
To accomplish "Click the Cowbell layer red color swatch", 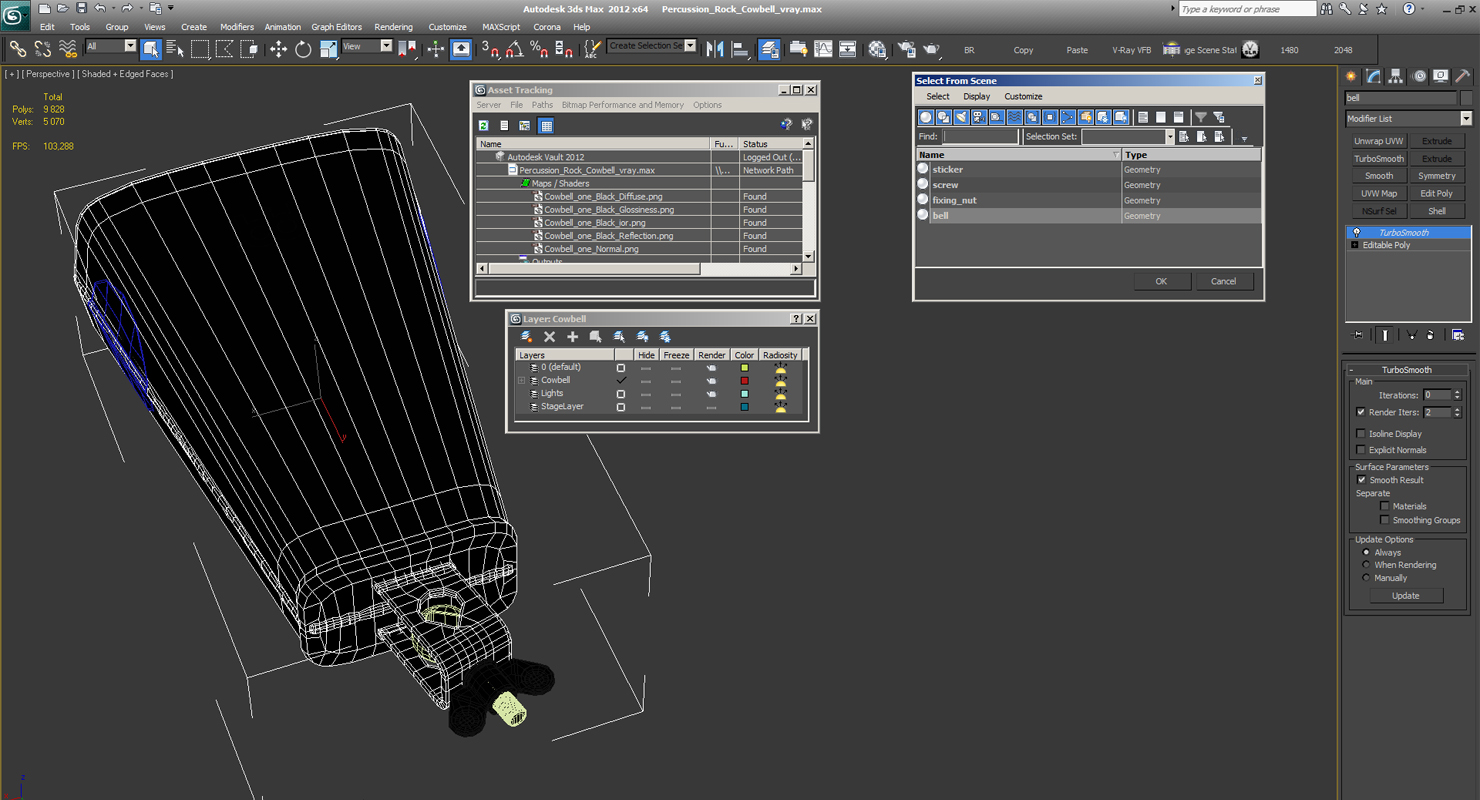I will coord(744,381).
